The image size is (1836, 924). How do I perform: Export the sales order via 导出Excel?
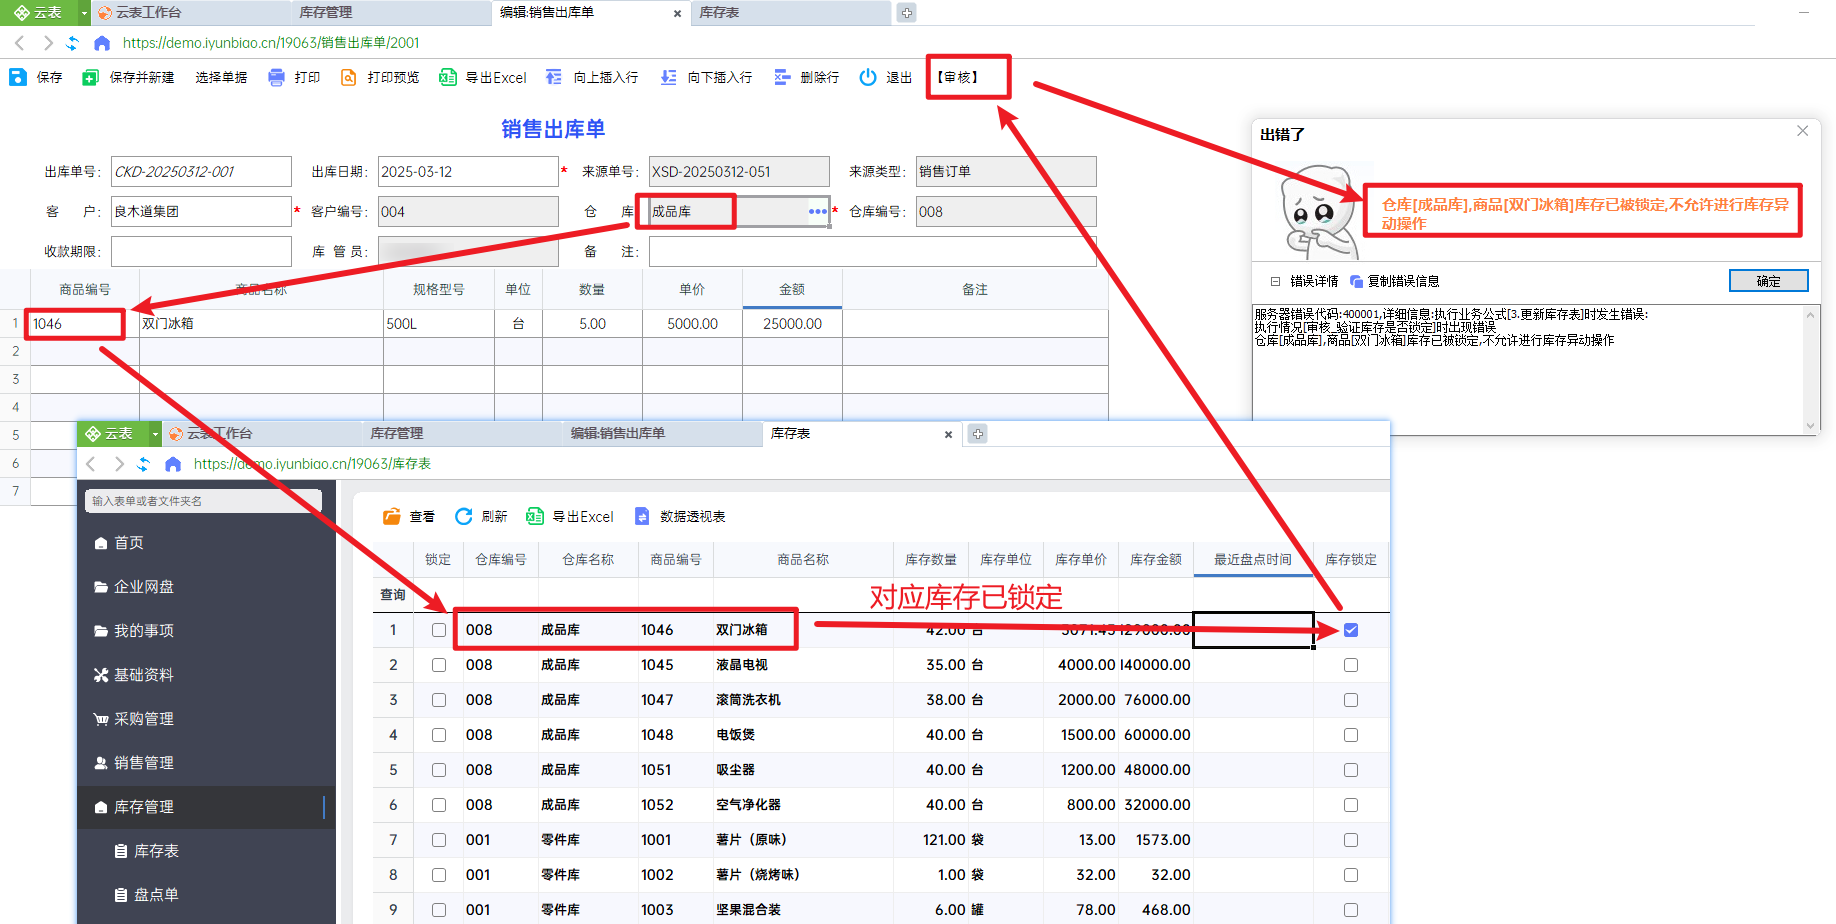[x=483, y=77]
